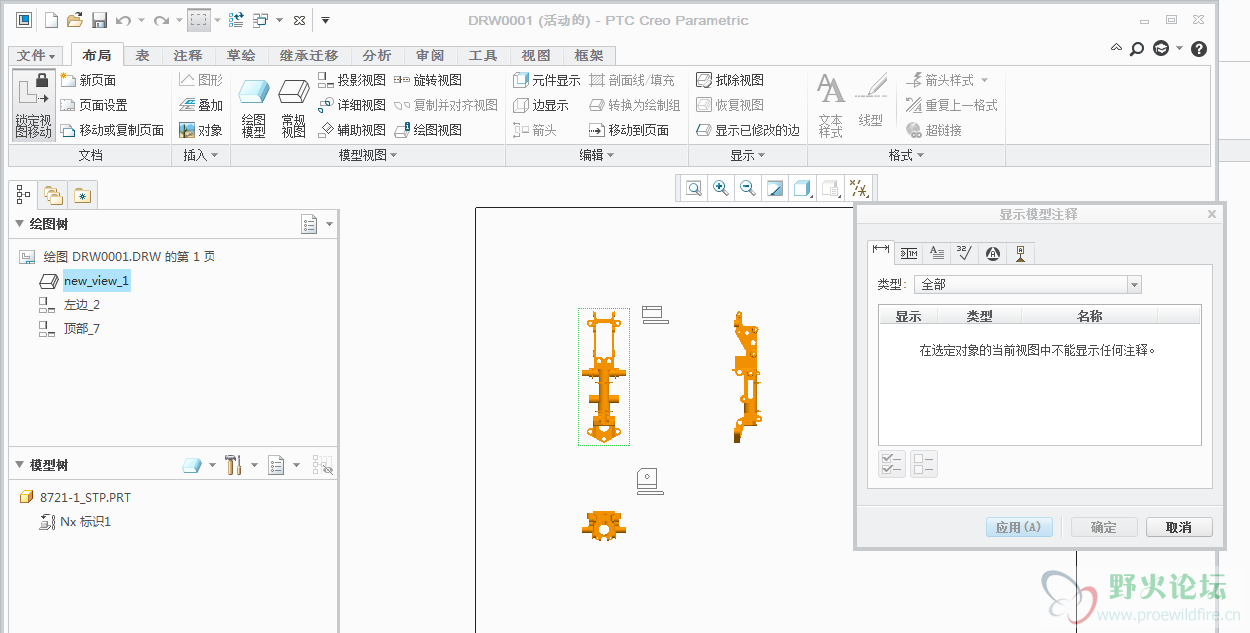Viewport: 1250px width, 633px height.
Task: Select 8721-1_STP.PRT in model tree
Action: coord(85,497)
